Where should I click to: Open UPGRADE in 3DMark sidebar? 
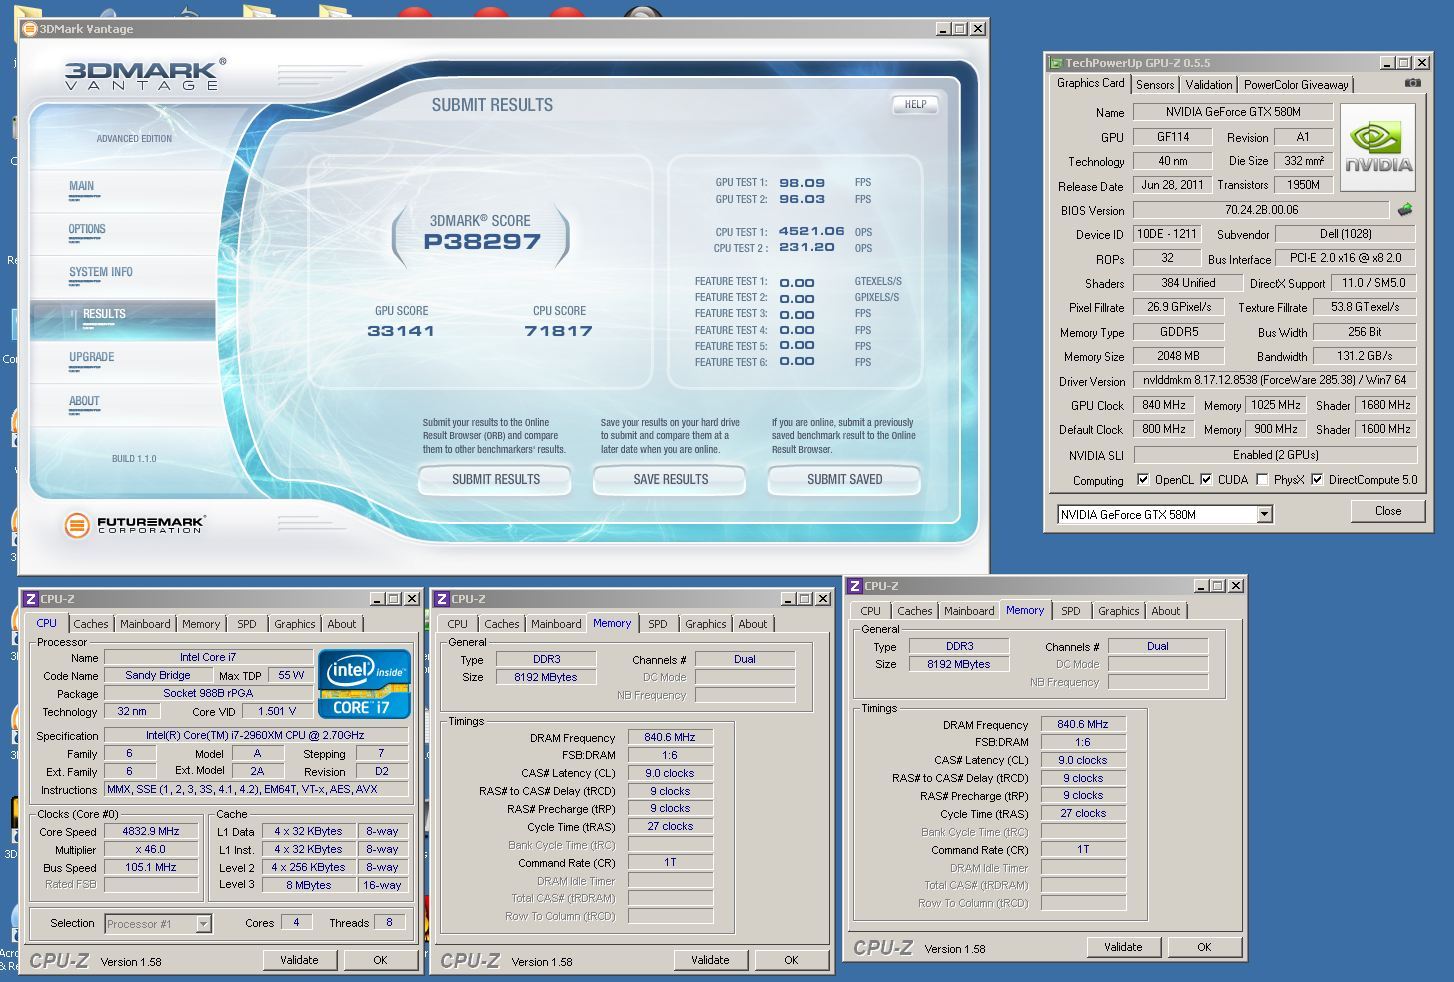(92, 357)
